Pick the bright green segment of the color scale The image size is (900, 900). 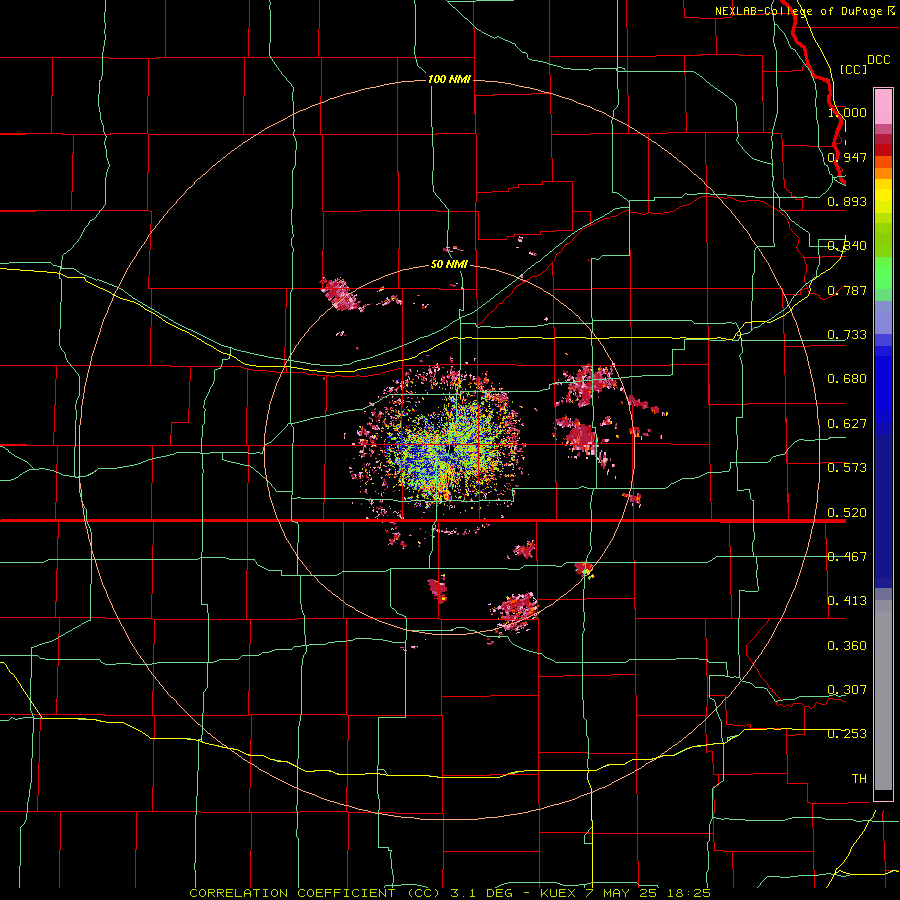point(883,273)
